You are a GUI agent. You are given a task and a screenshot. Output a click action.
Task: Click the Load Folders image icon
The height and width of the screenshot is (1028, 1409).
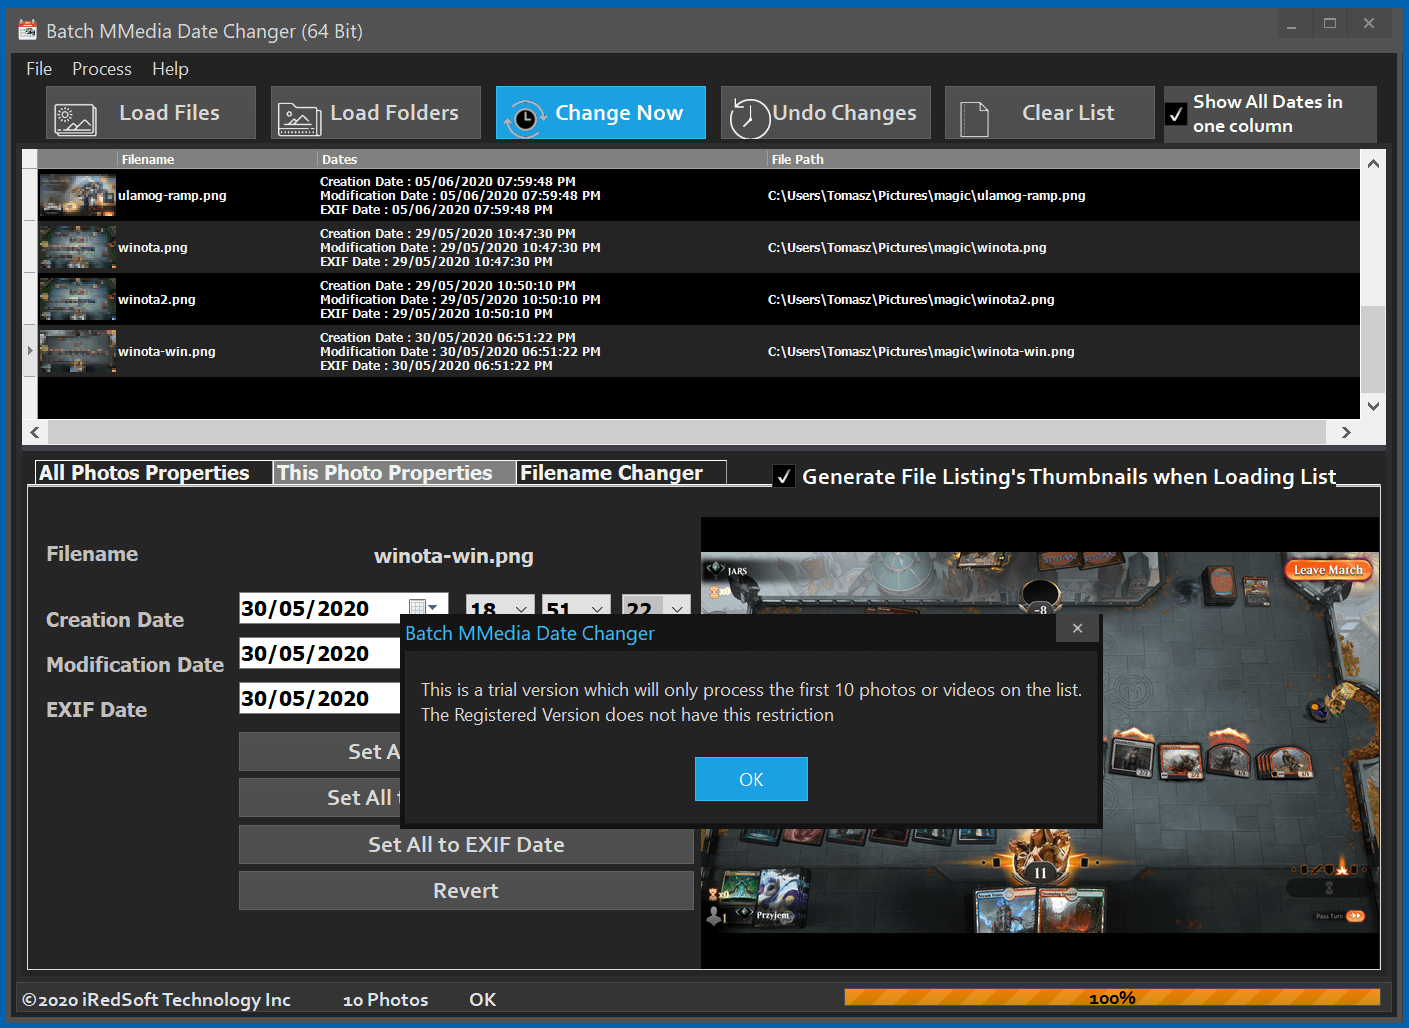click(x=299, y=119)
